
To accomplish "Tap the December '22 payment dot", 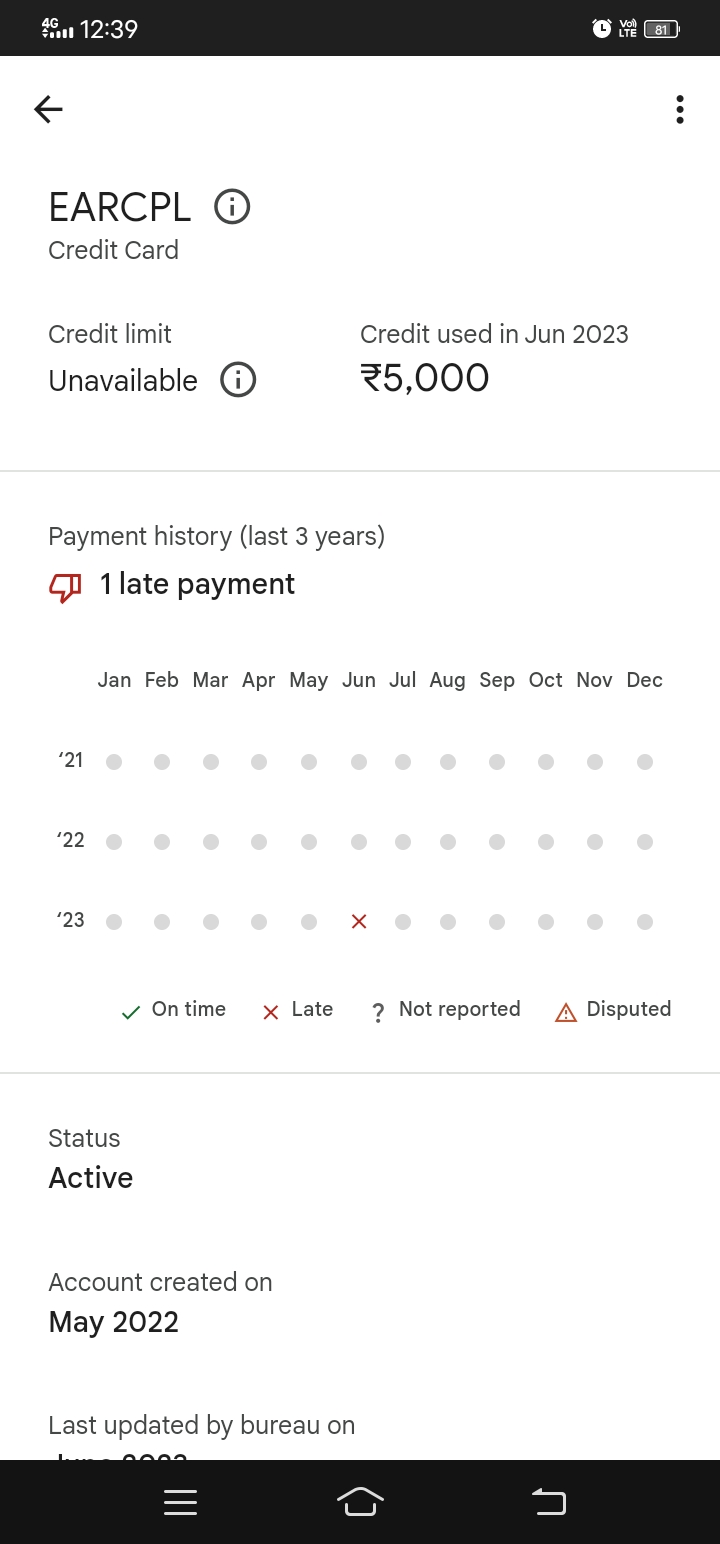I will [645, 842].
